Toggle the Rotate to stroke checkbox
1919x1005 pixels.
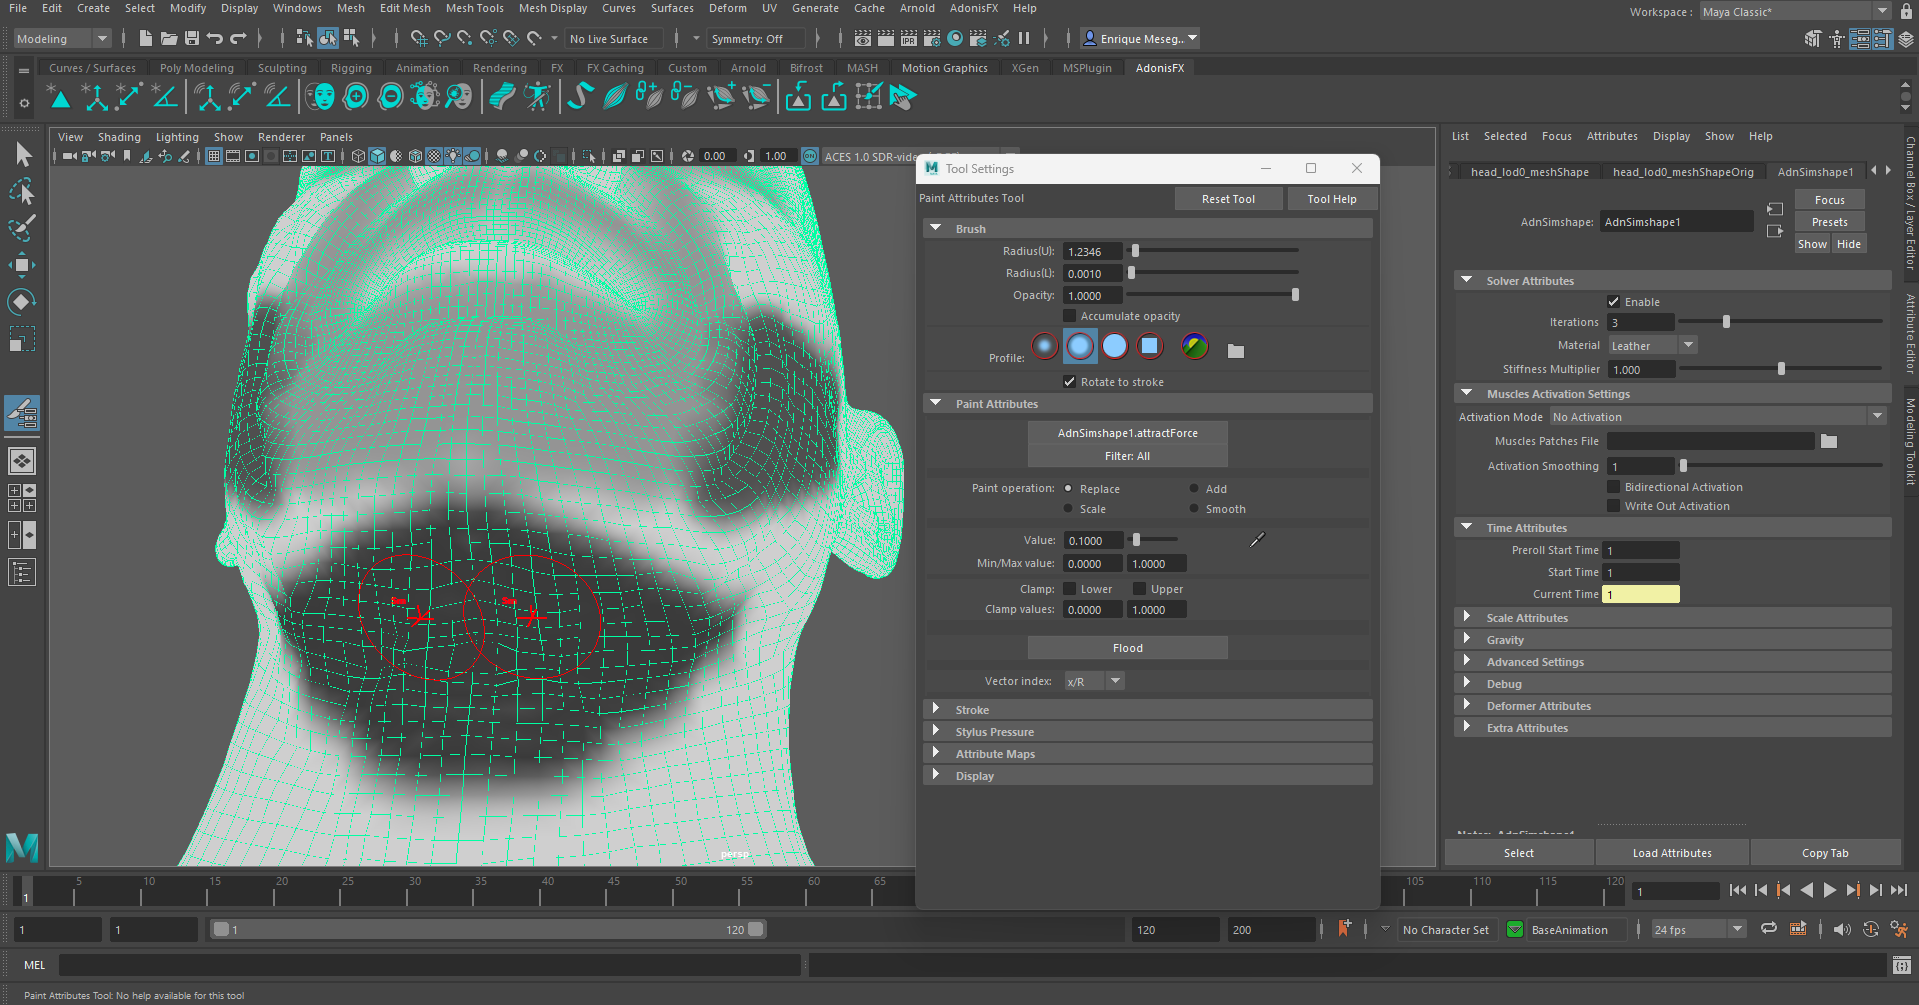pyautogui.click(x=1069, y=382)
